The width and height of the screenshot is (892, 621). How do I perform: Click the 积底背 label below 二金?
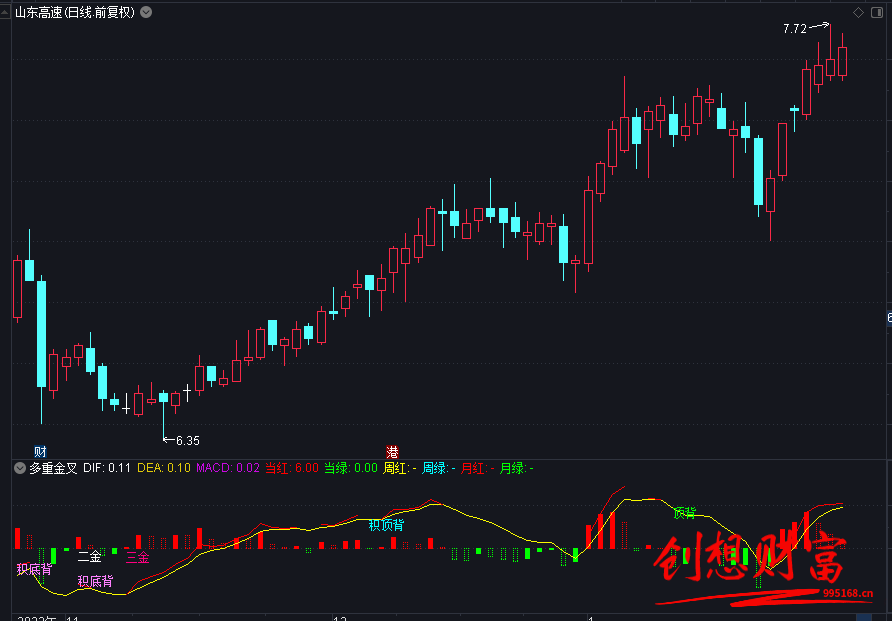point(95,581)
